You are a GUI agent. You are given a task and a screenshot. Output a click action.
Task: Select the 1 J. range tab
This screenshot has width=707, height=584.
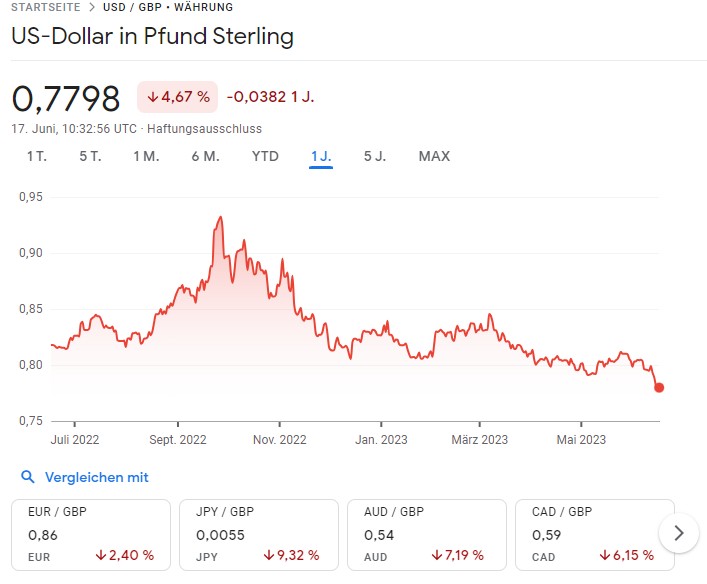coord(321,156)
